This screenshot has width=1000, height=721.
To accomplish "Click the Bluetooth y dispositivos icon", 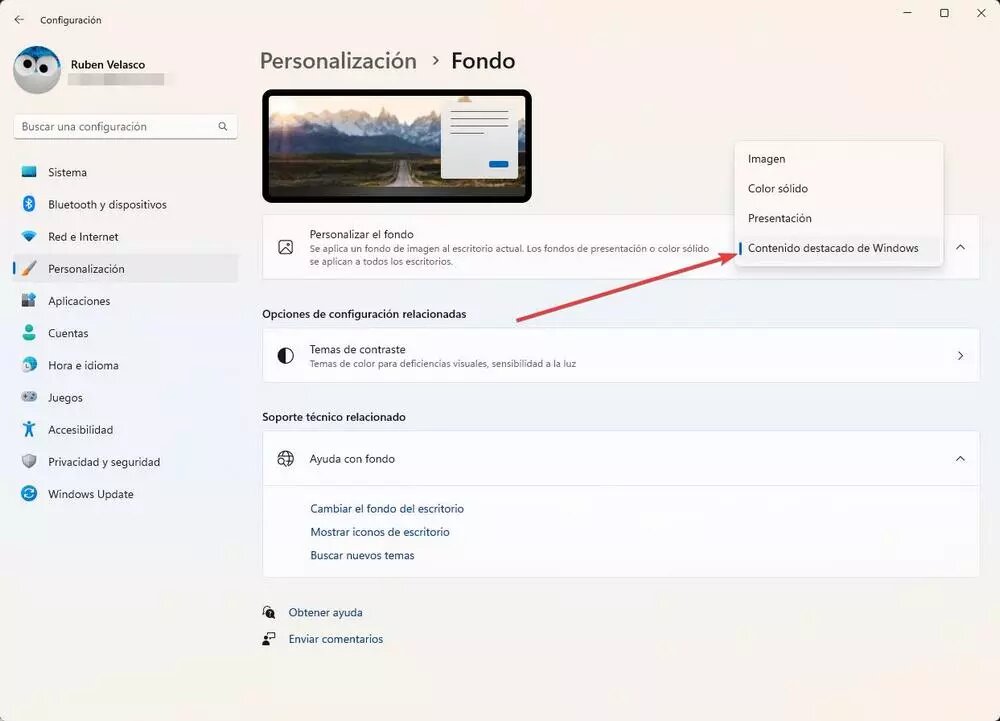I will pos(29,204).
